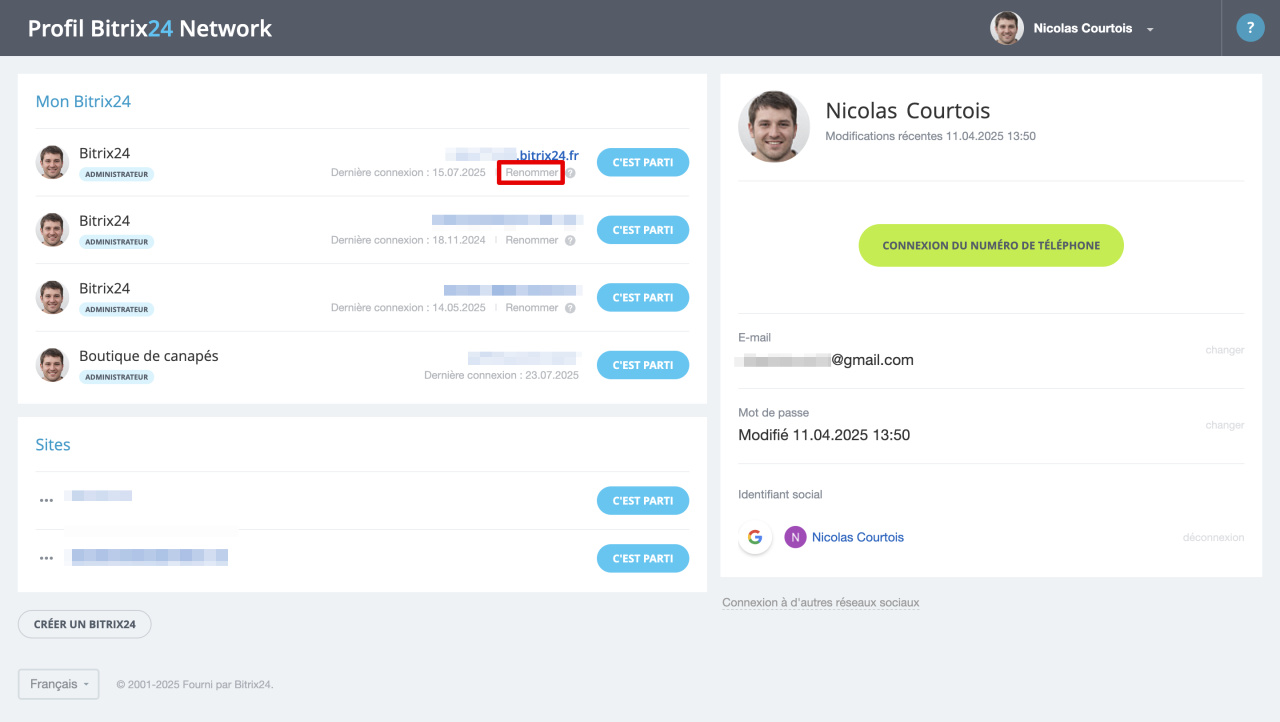Click changer next to the E-mail field
Image resolution: width=1280 pixels, height=722 pixels.
coord(1224,350)
